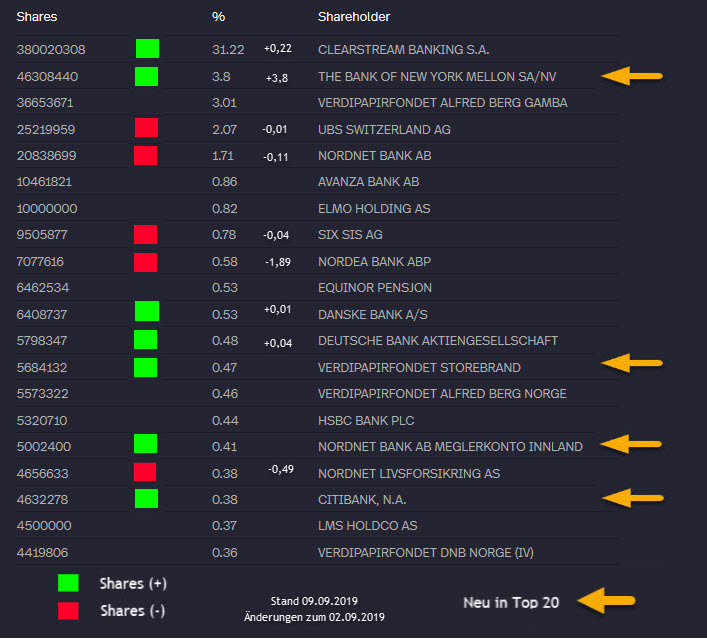Click red indicator next to 20838699 shares
This screenshot has width=707, height=639.
pyautogui.click(x=146, y=155)
